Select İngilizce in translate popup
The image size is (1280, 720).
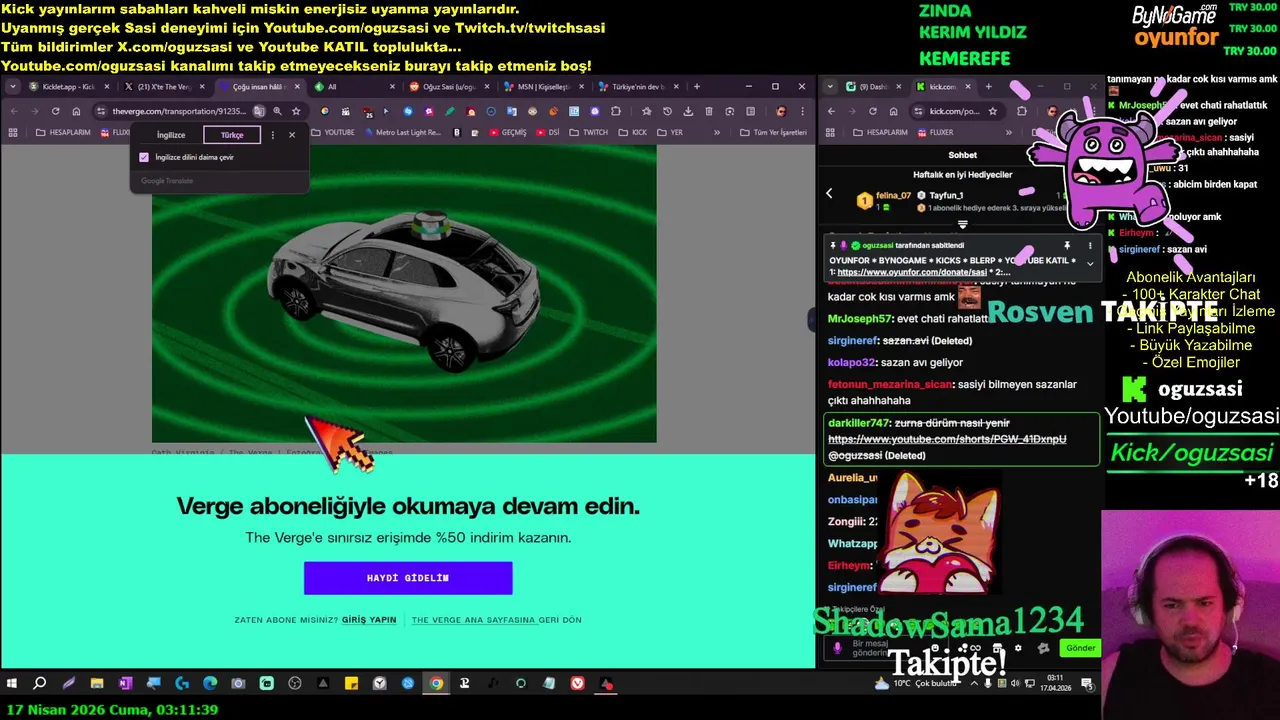[171, 135]
